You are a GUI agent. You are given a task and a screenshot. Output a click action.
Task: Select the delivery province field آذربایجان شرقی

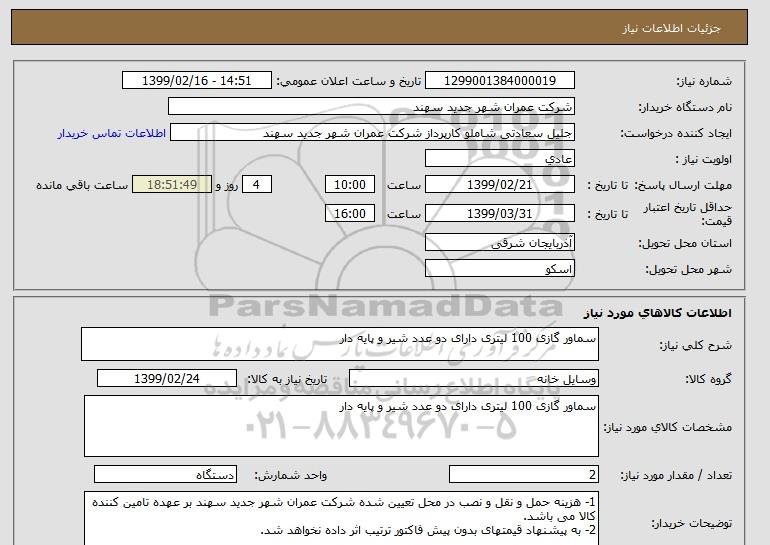tap(499, 243)
